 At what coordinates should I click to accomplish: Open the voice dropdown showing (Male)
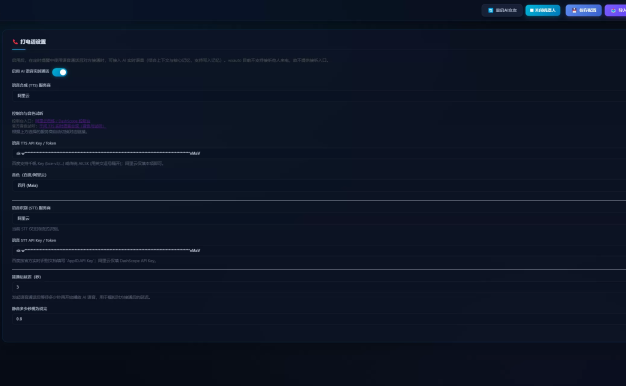coord(319,186)
